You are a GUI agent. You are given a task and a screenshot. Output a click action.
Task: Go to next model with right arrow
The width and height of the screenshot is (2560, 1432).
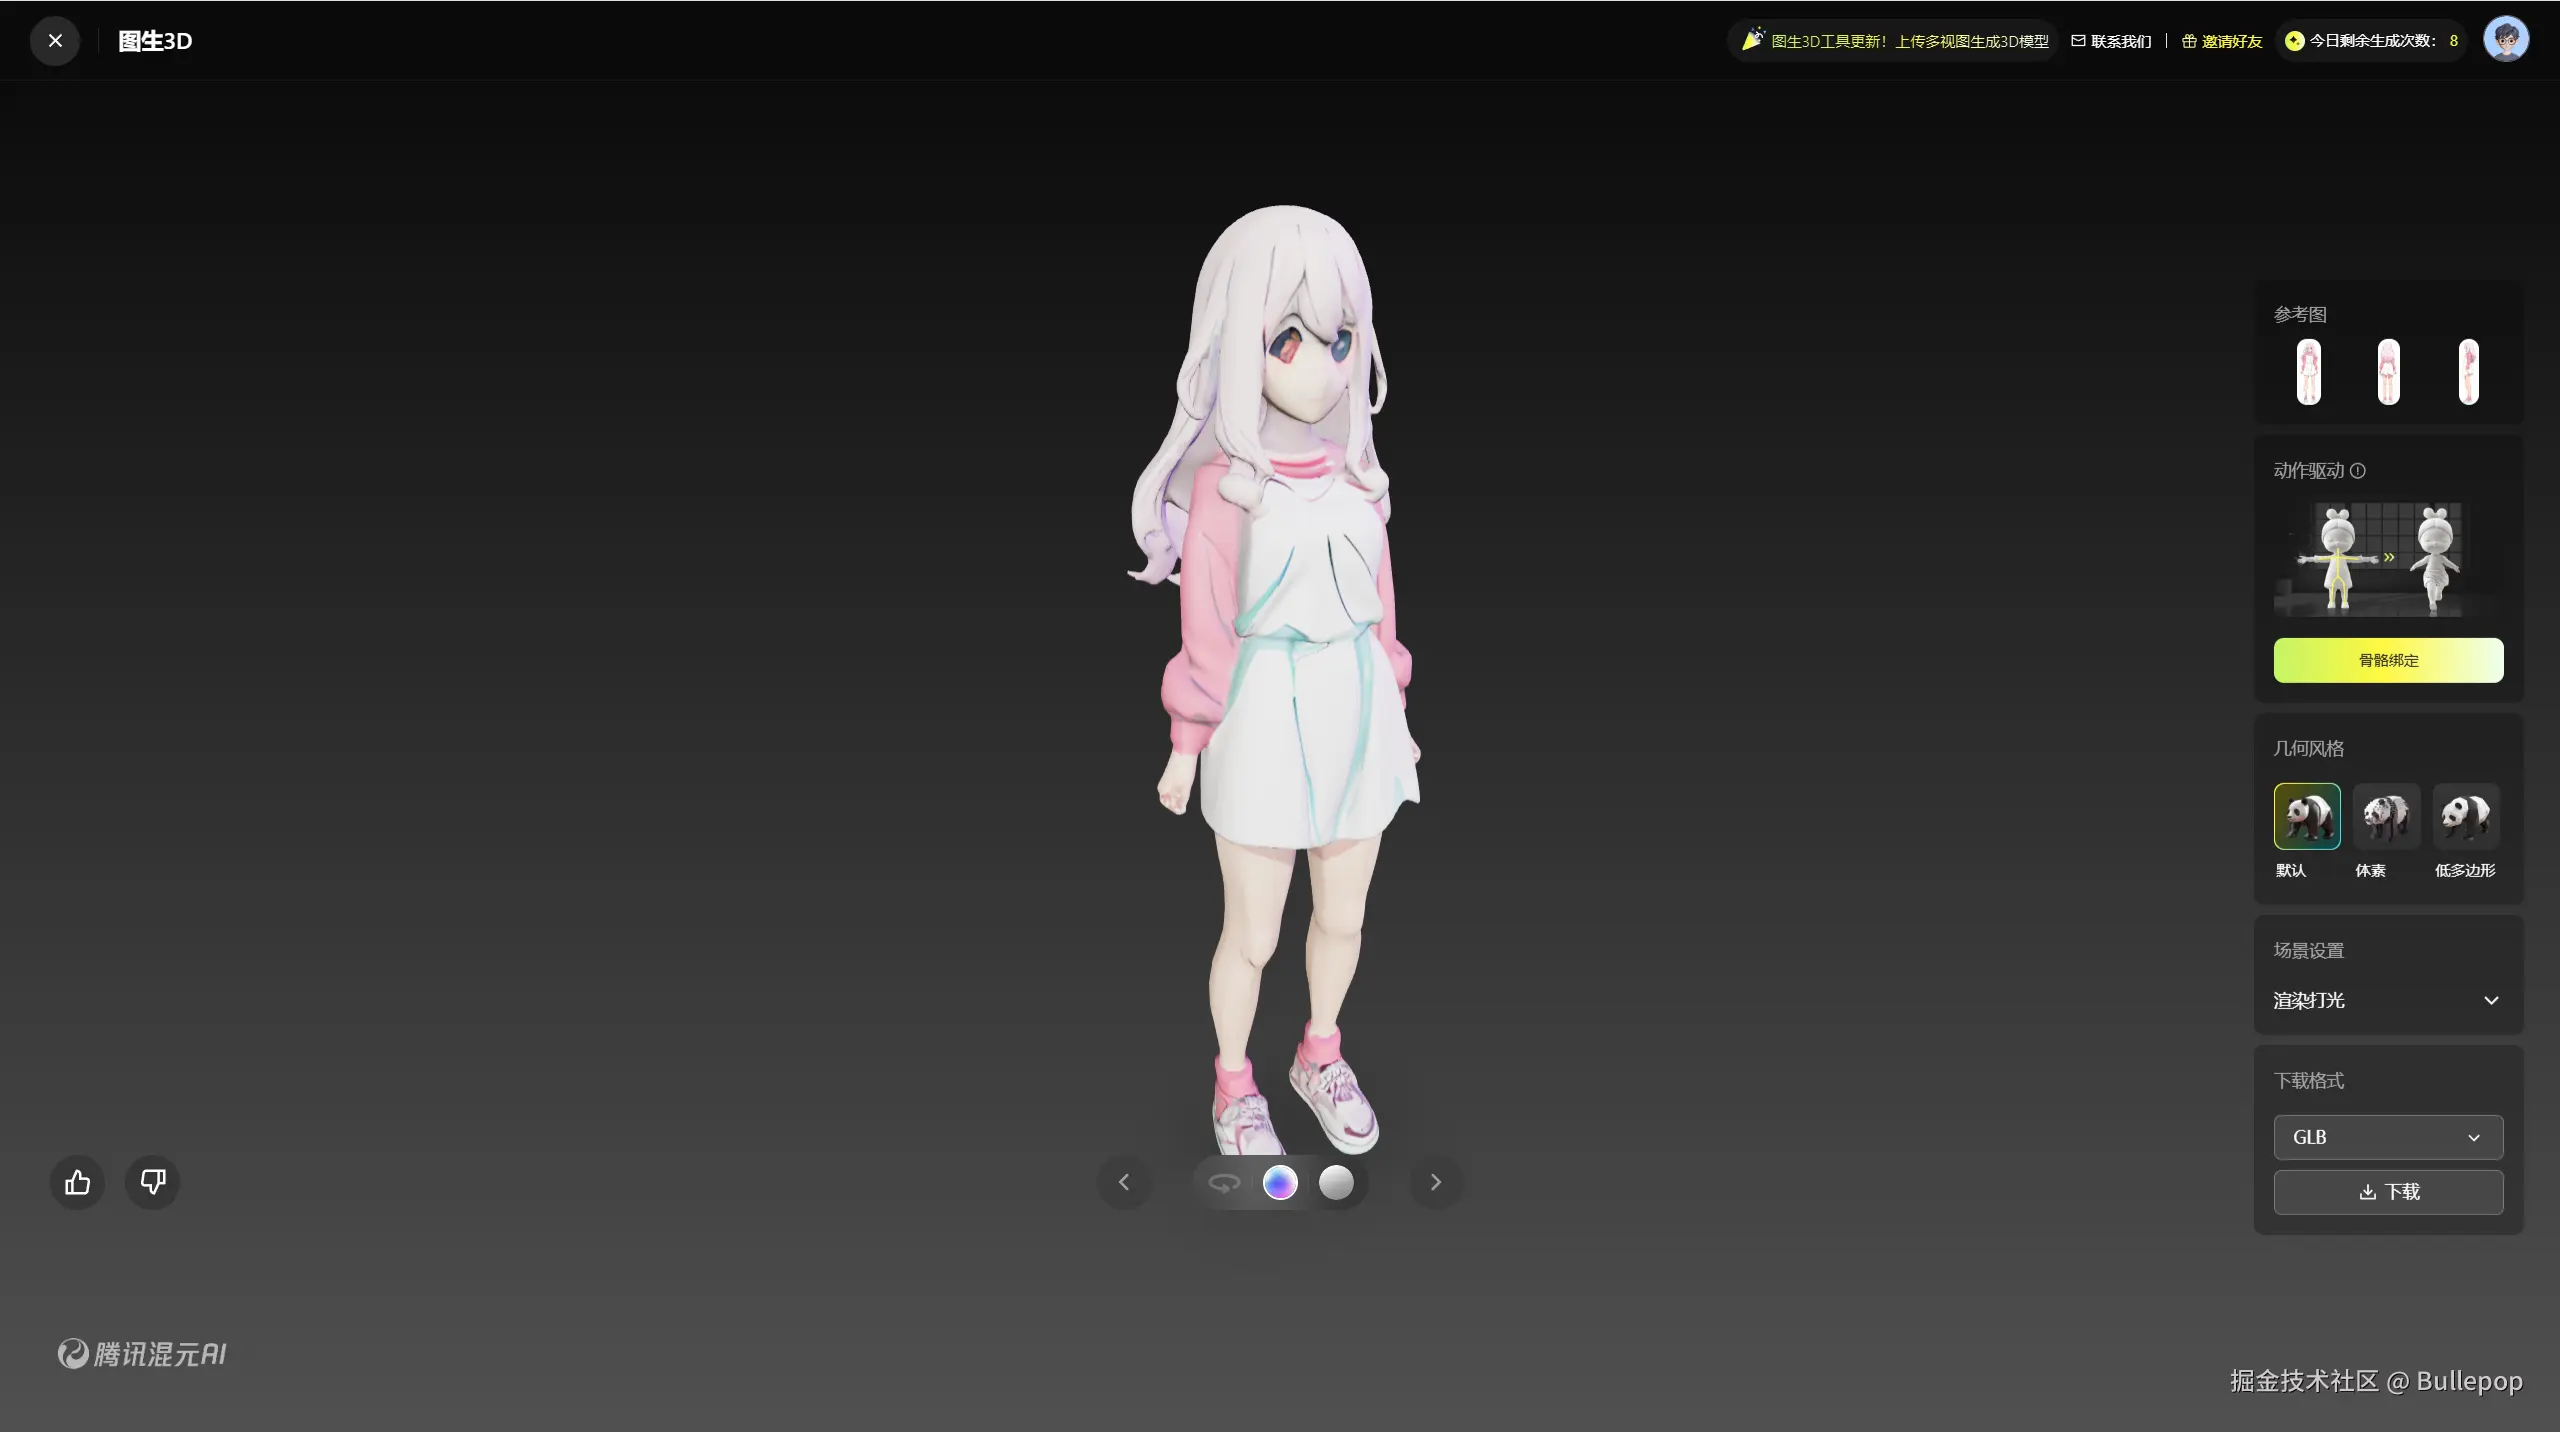tap(1436, 1183)
